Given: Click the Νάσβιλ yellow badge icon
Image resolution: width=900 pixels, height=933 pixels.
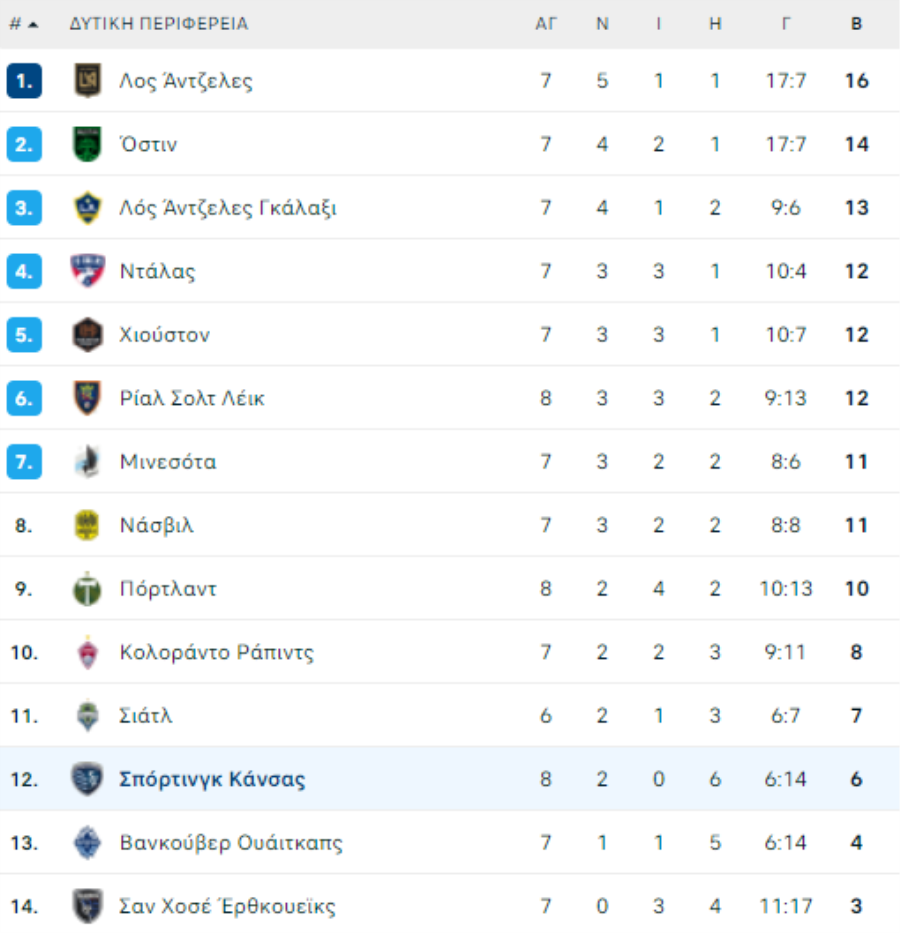Looking at the screenshot, I should click(x=87, y=525).
